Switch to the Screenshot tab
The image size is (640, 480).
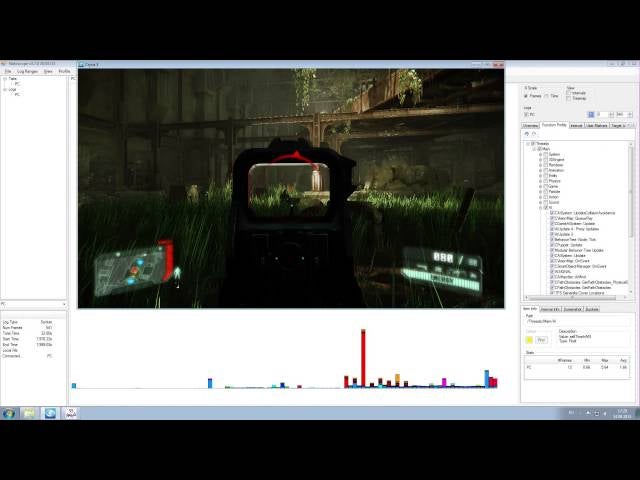pos(574,309)
